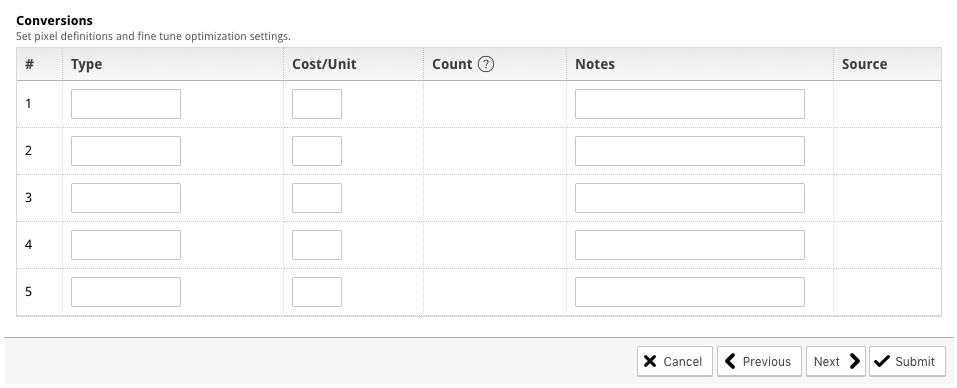957x388 pixels.
Task: Advance with the Next button
Action: click(x=836, y=362)
